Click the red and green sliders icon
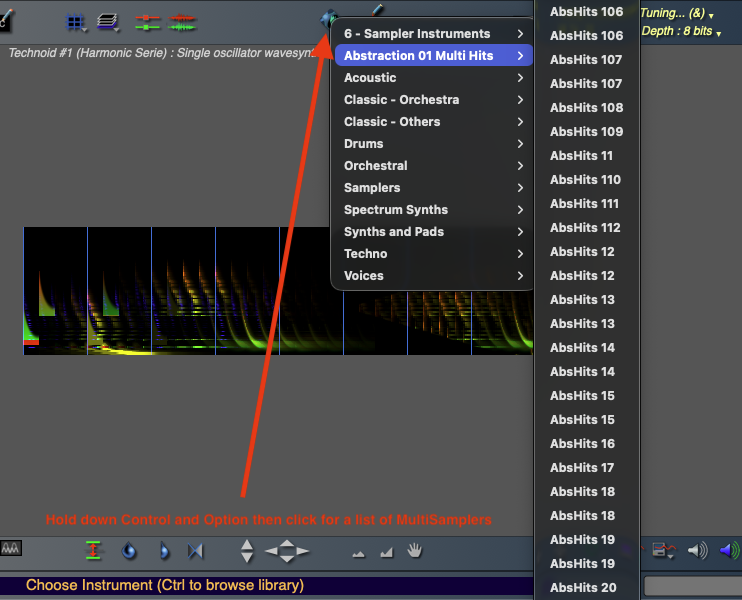Screen dimensions: 742x600 click(x=147, y=22)
